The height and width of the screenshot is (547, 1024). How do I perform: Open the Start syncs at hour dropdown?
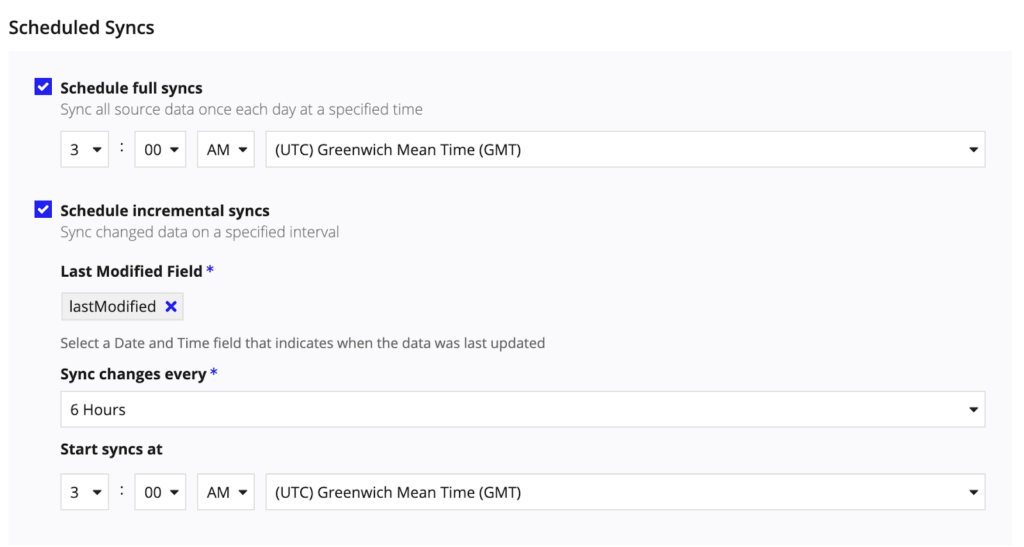coord(85,492)
